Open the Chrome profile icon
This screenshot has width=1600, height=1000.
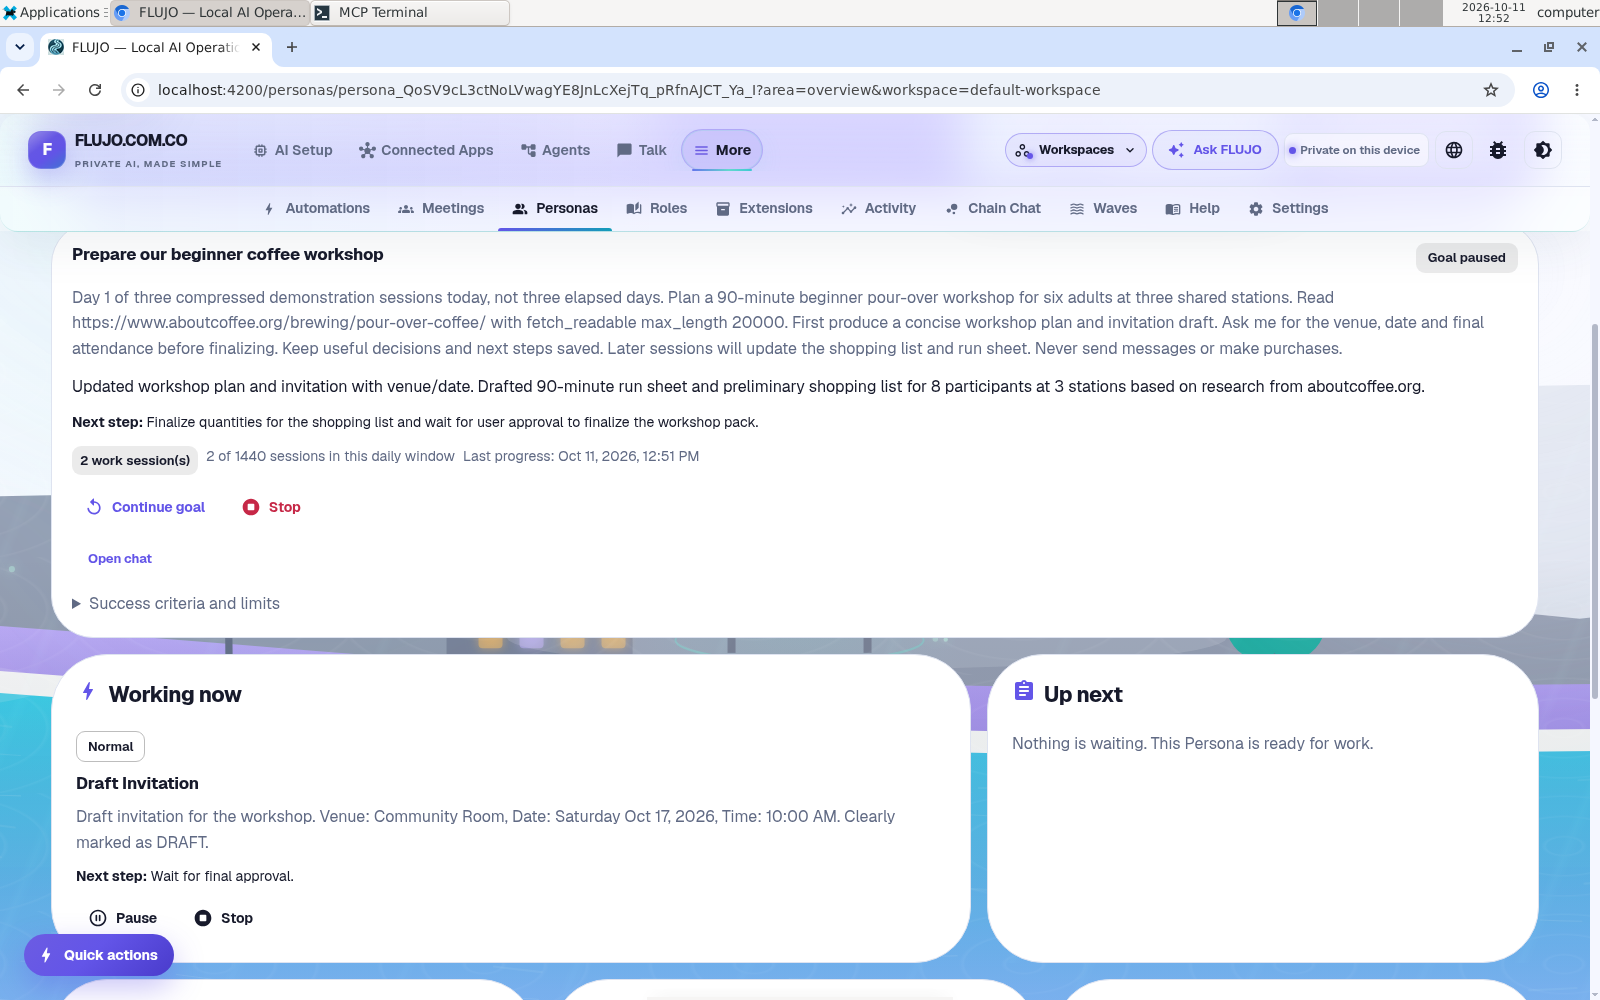(x=1541, y=90)
